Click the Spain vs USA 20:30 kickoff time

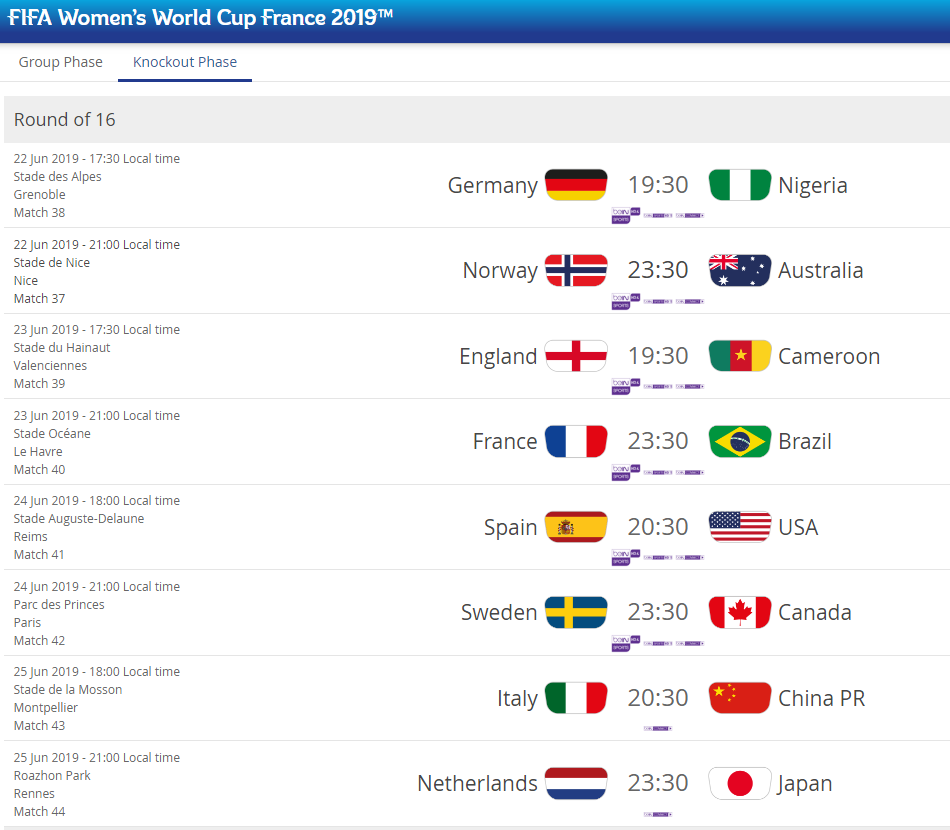click(x=657, y=526)
